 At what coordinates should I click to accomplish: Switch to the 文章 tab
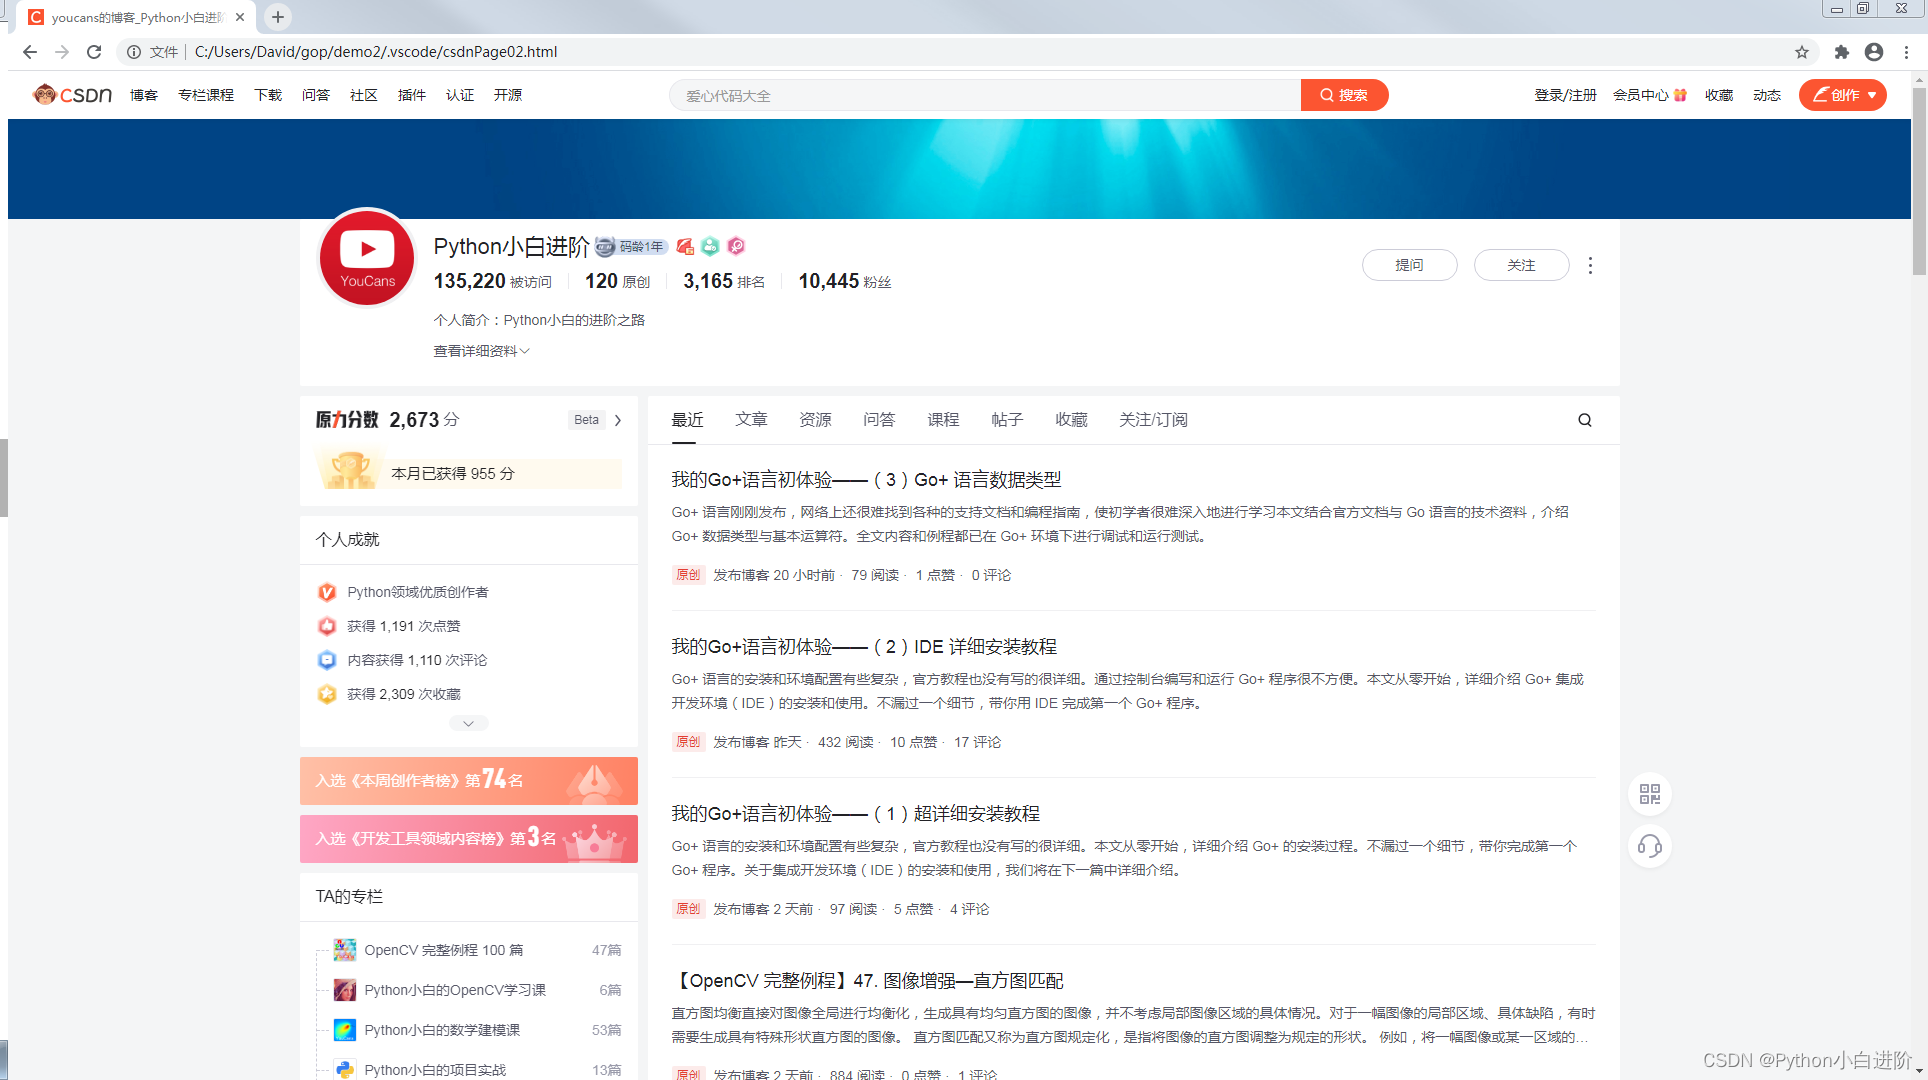click(x=751, y=419)
